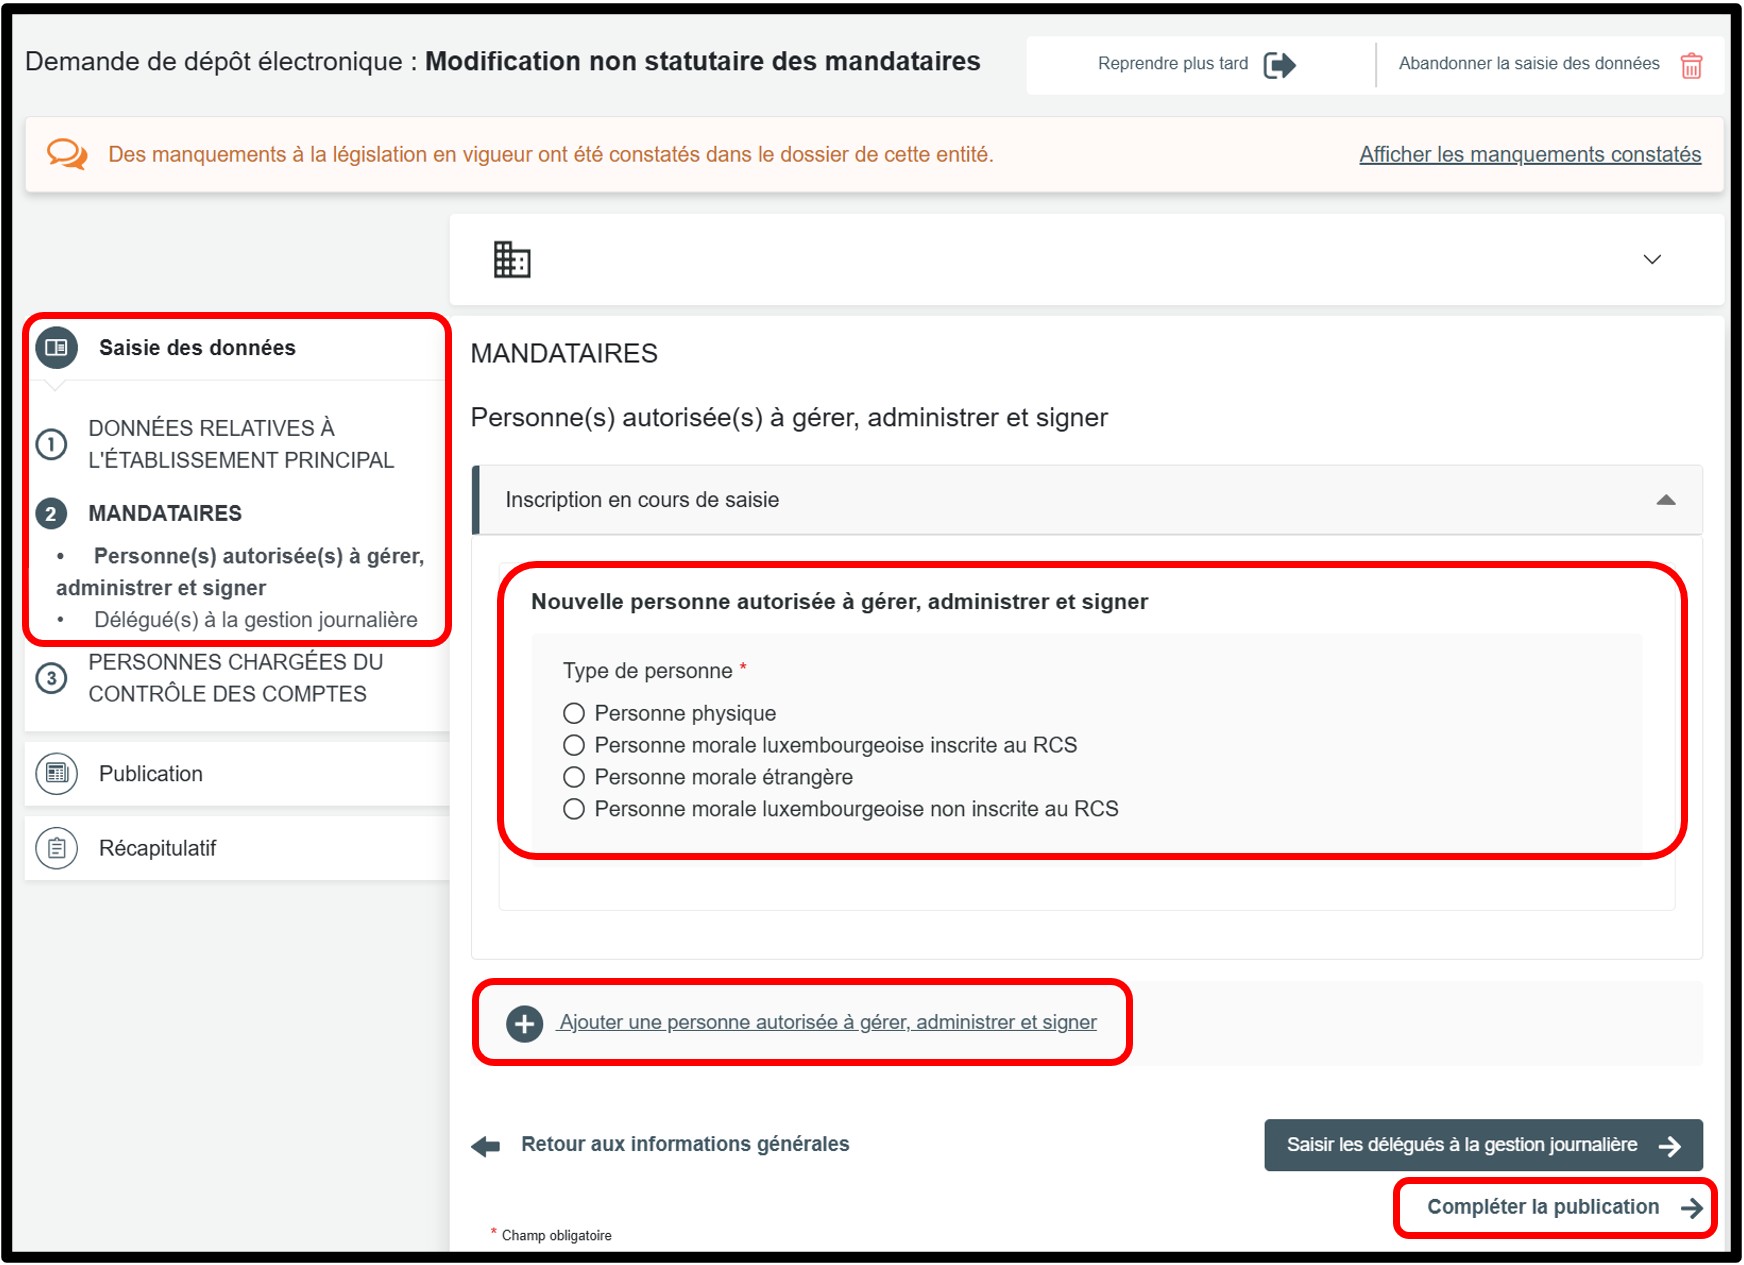
Task: Choose Personne morale étrangère option
Action: (574, 777)
